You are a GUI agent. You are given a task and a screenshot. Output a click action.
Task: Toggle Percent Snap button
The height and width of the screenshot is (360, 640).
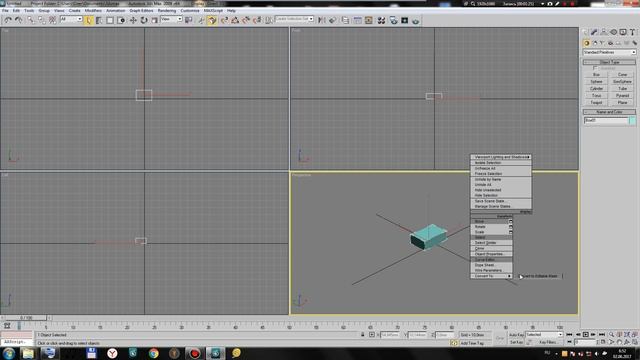(x=246, y=20)
